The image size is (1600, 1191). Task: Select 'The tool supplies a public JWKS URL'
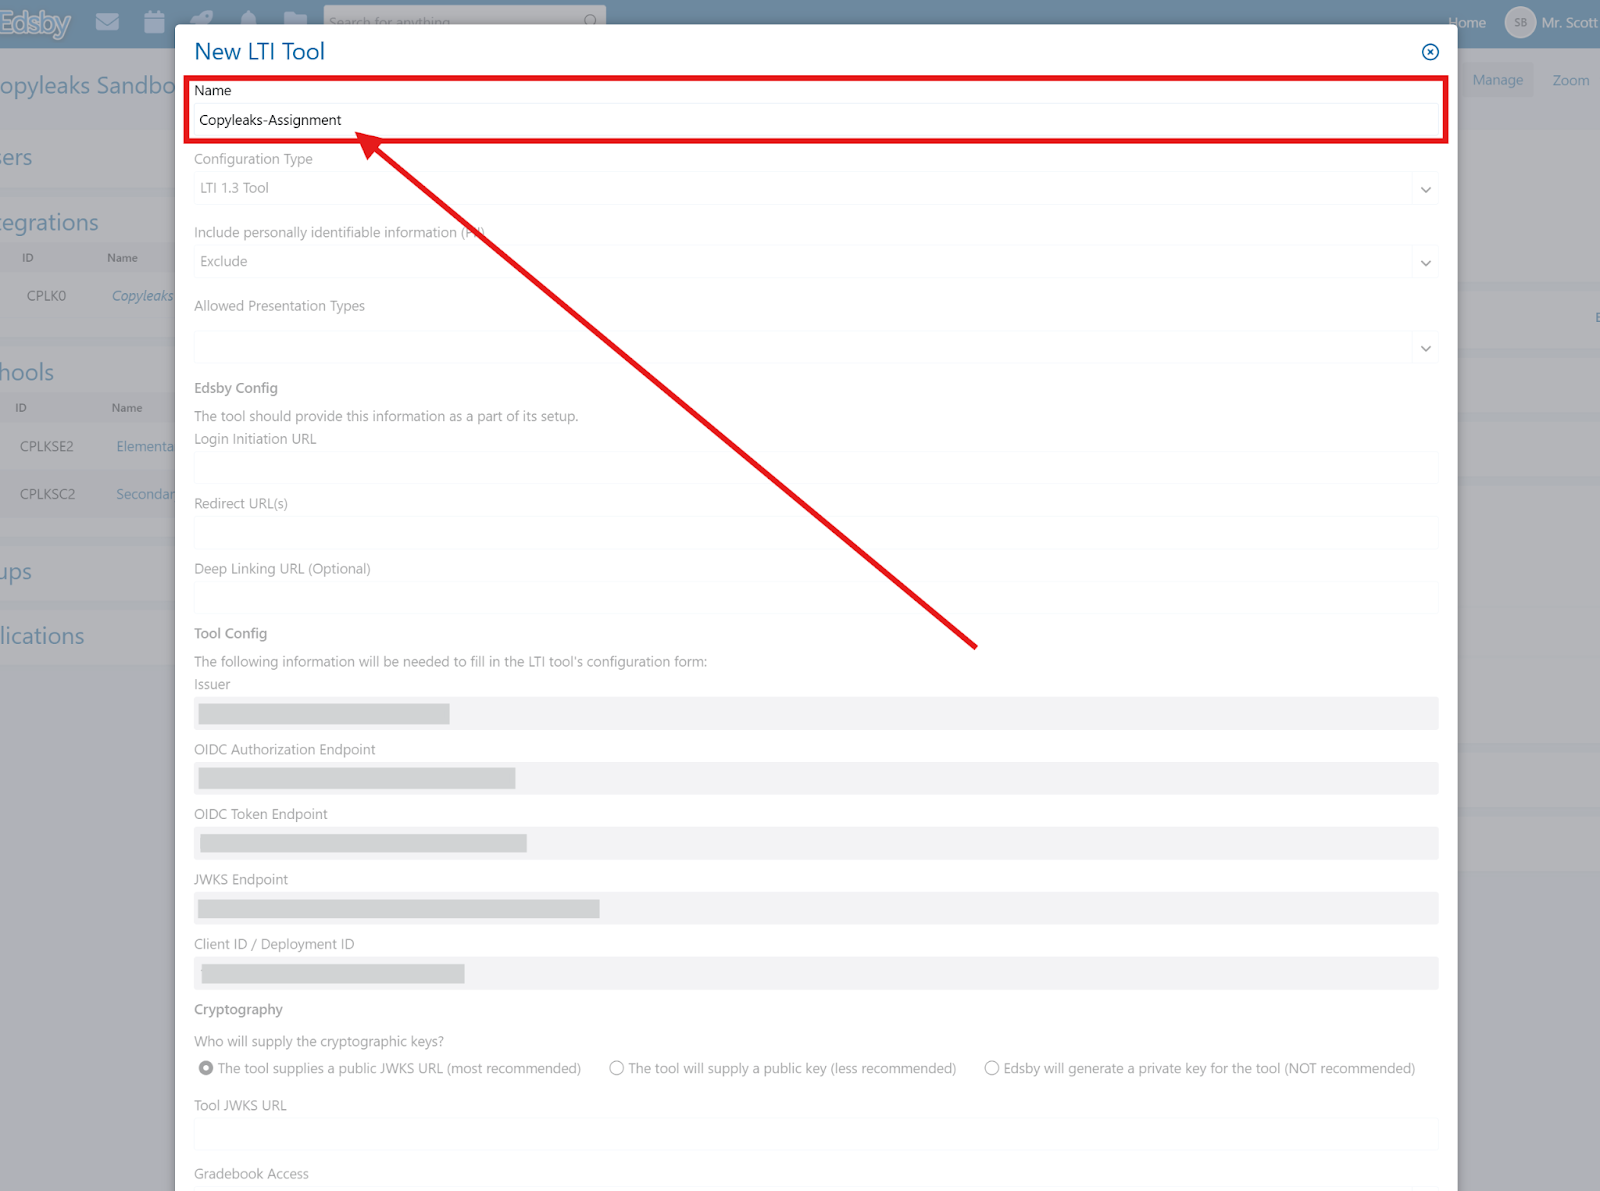tap(206, 1068)
